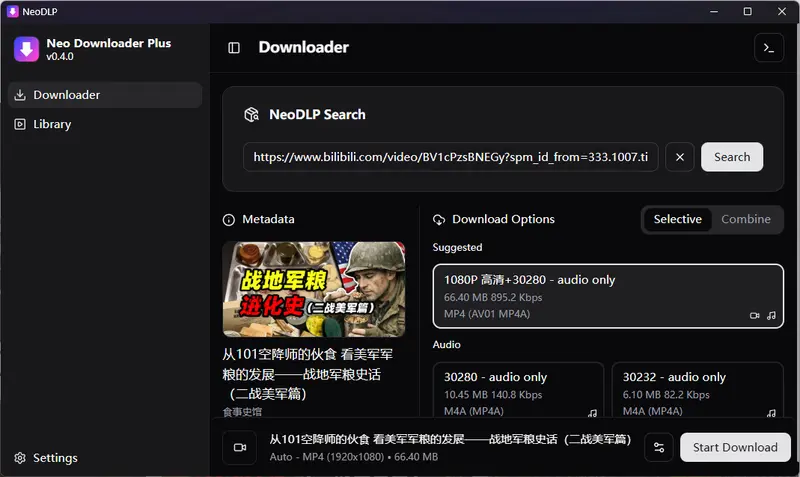Click the video thumbnail in Metadata
800x477 pixels.
[314, 289]
